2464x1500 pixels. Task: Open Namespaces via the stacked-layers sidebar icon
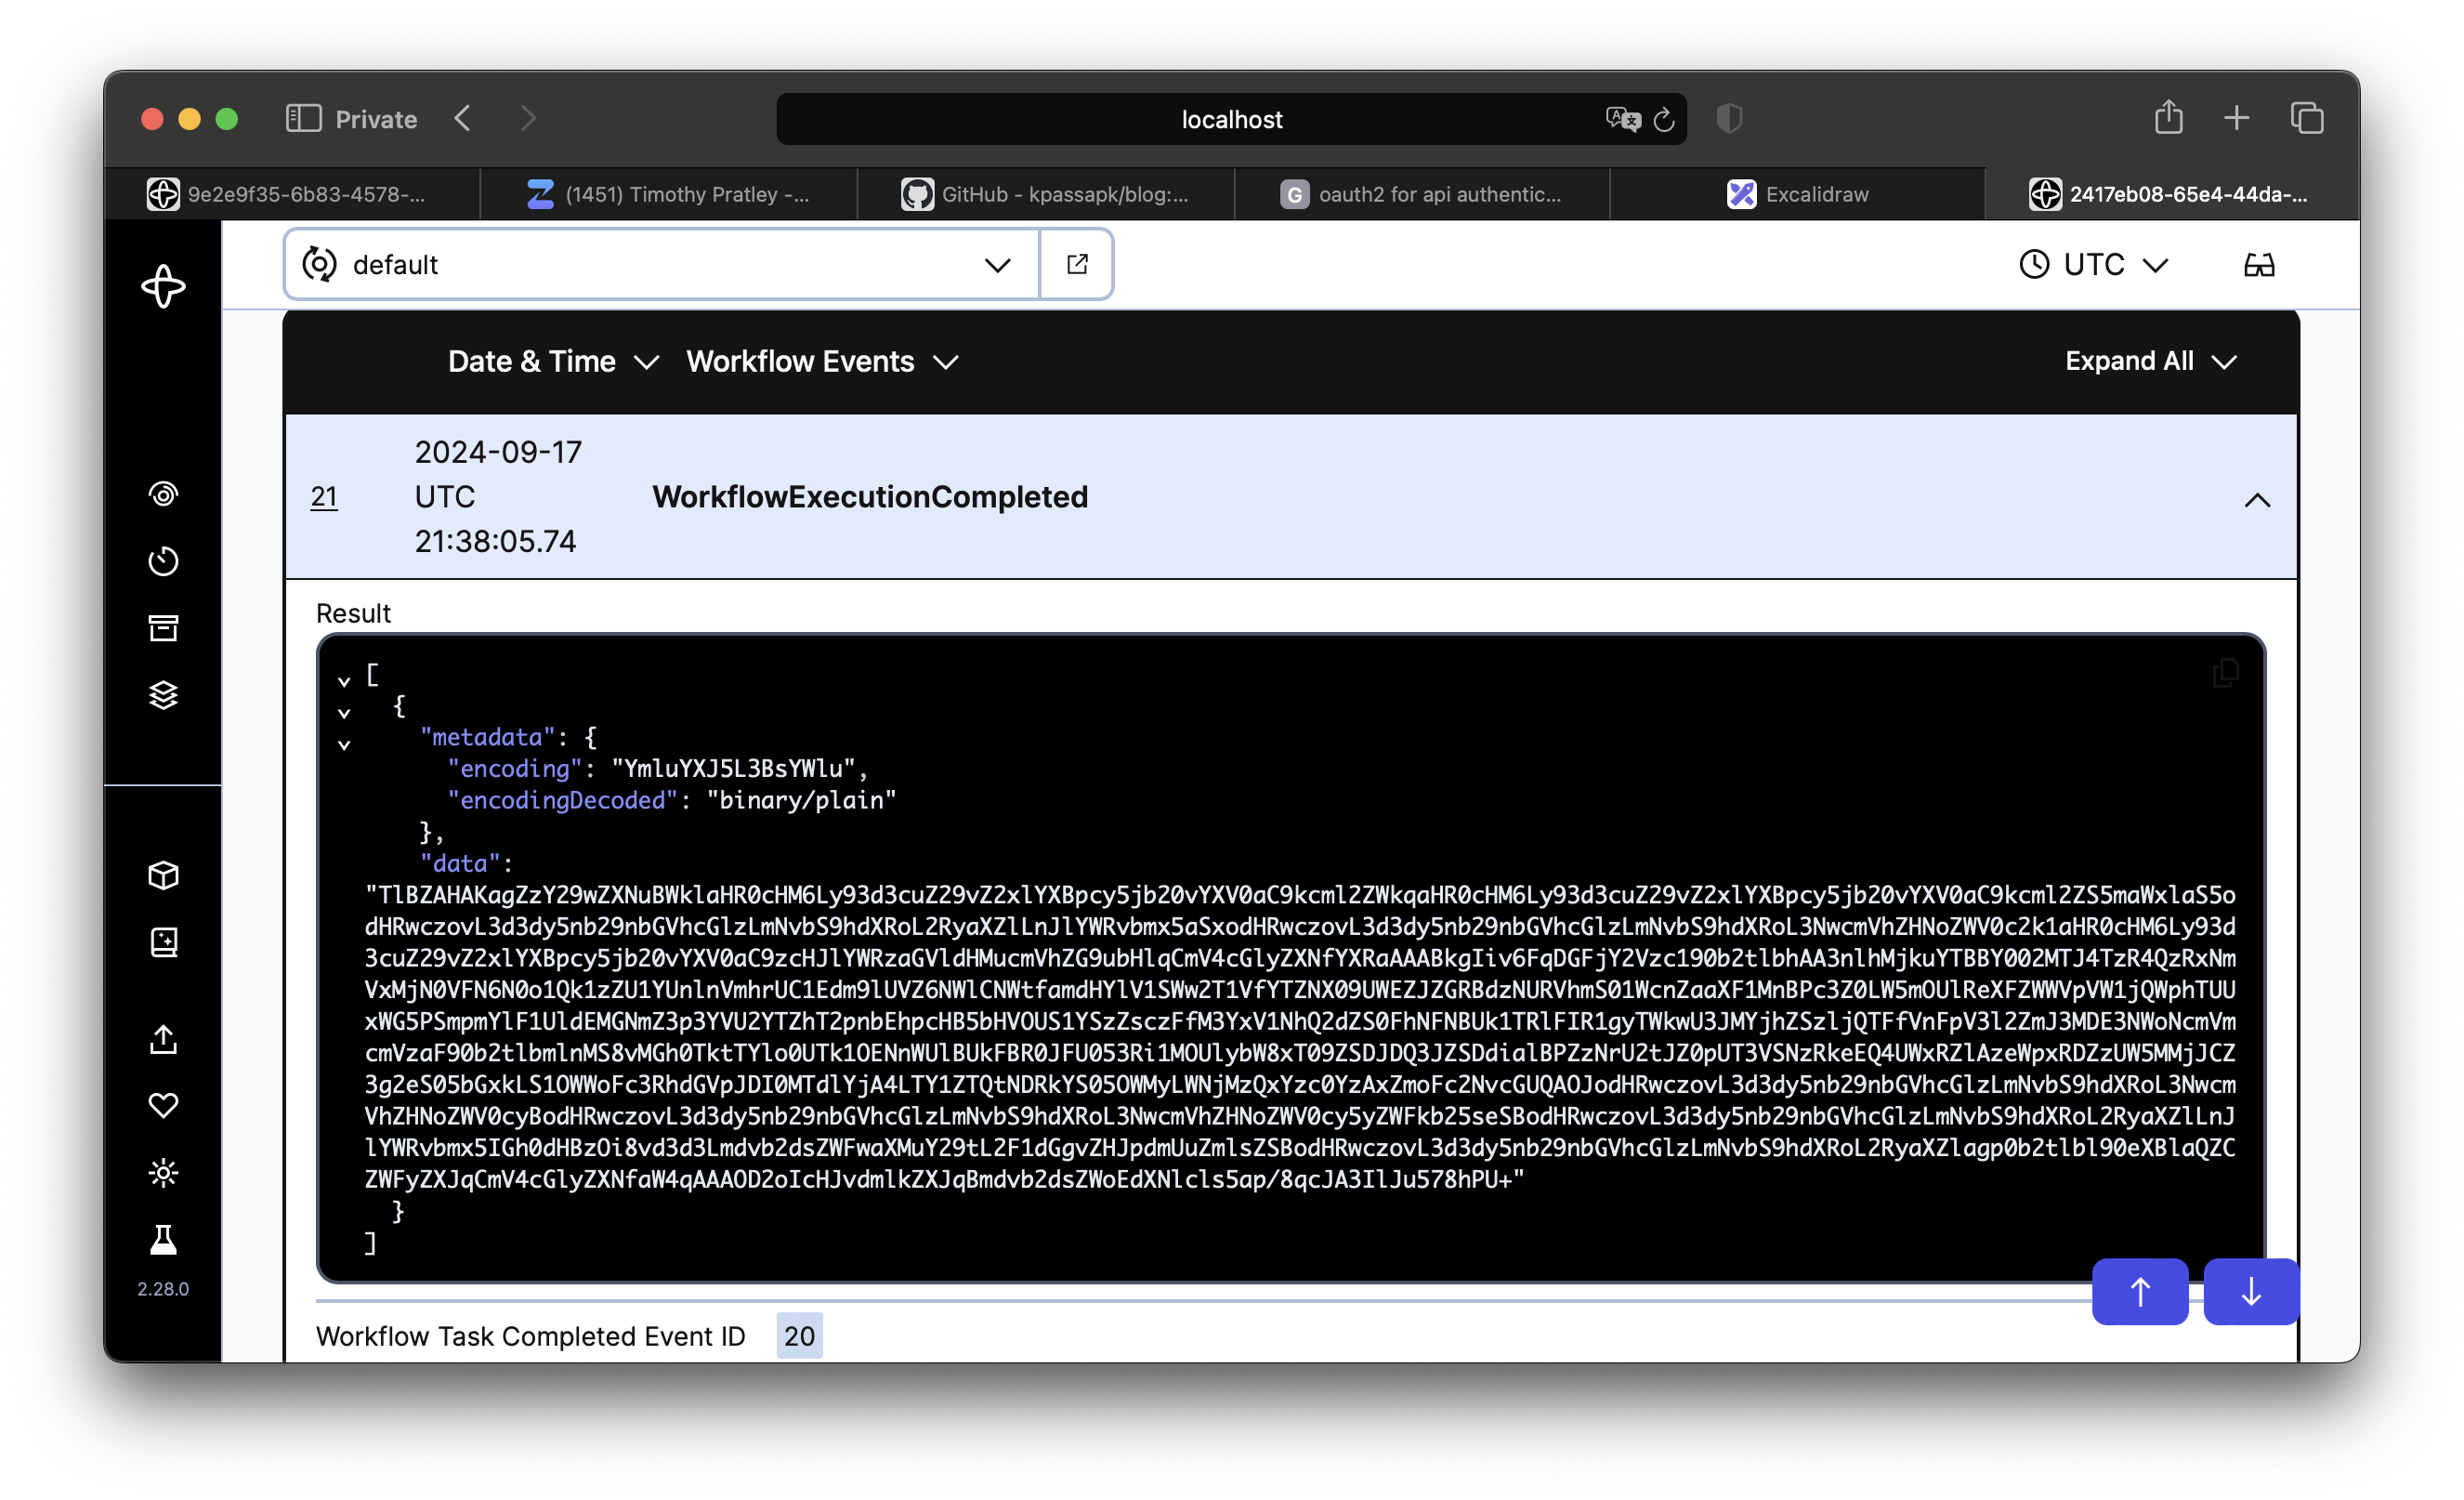pos(163,695)
